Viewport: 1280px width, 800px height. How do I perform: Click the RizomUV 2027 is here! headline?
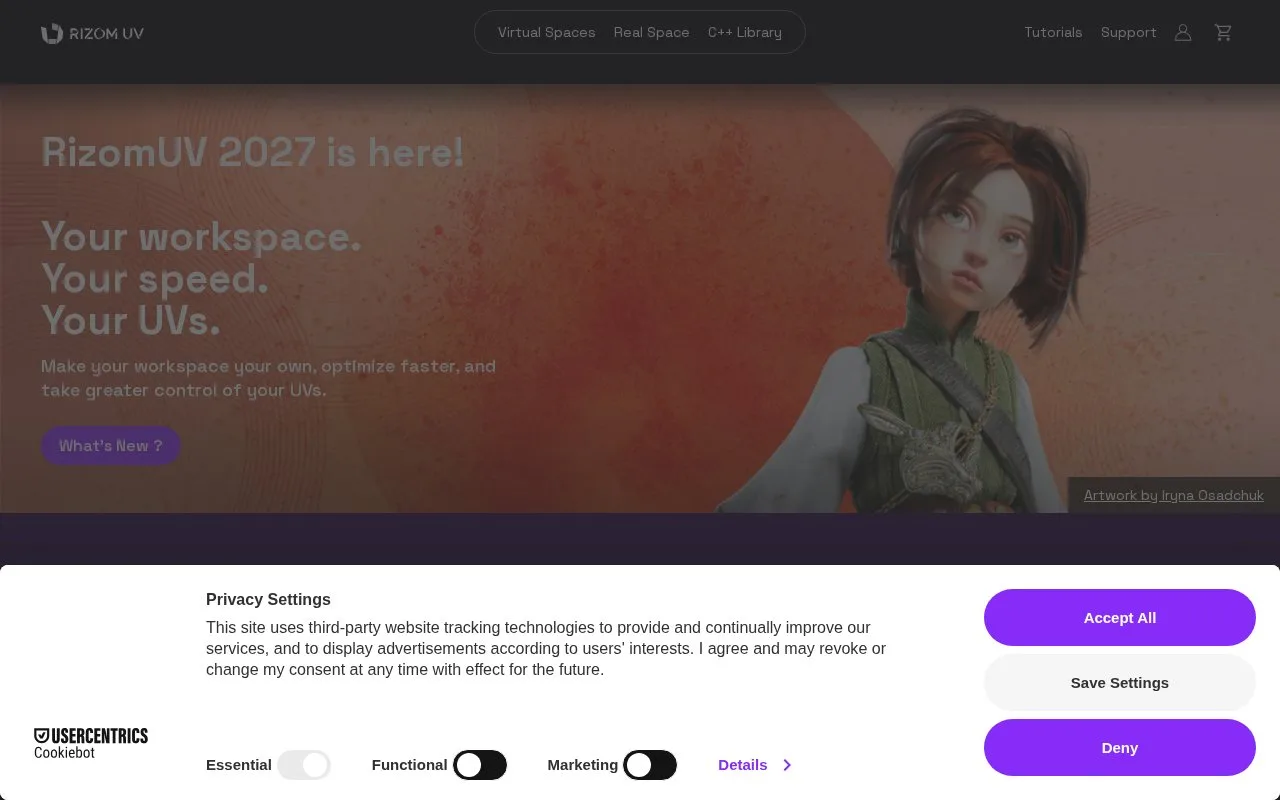click(x=252, y=152)
